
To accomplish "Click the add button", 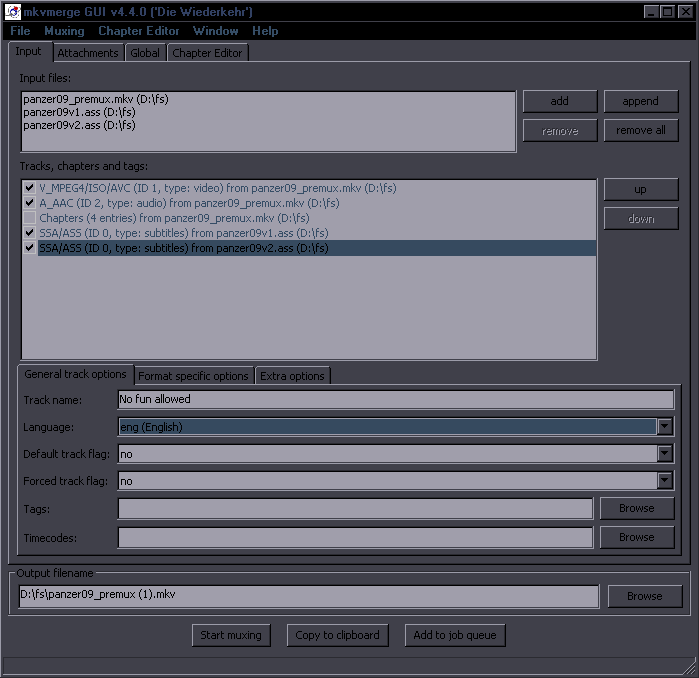I will pos(559,101).
